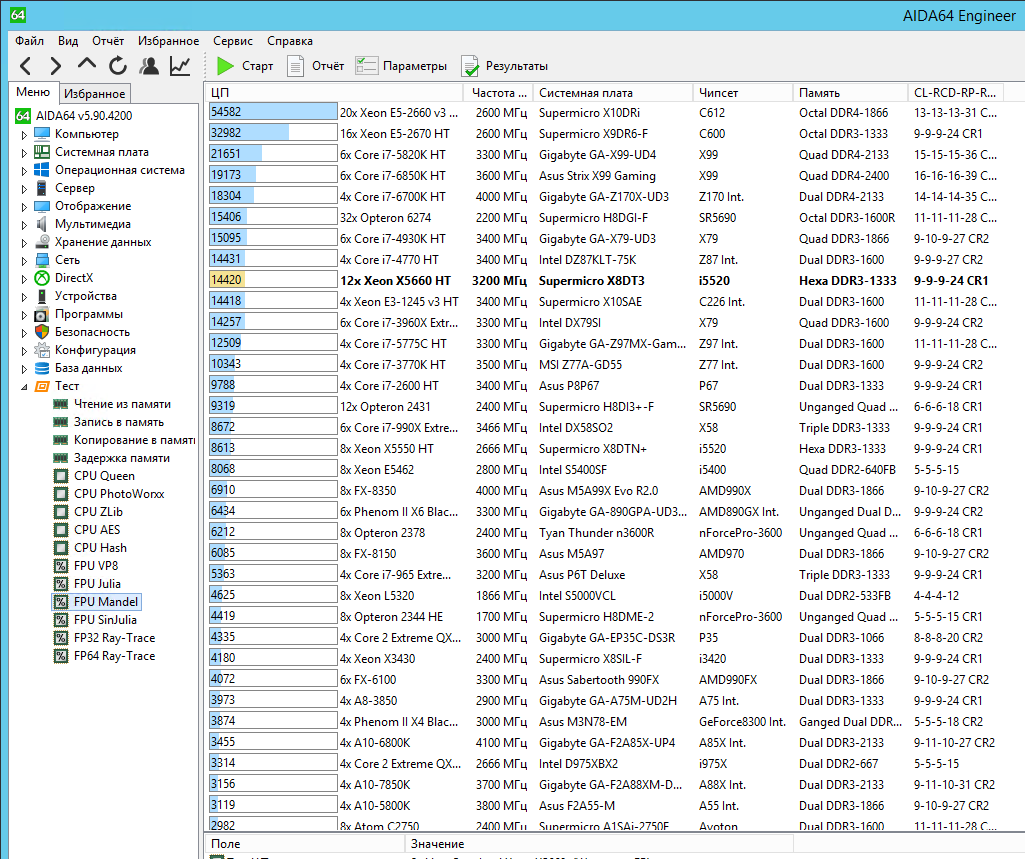Screen dimensions: 1025x859
Task: Click the Supermicro X10DRi cell
Action: click(589, 112)
